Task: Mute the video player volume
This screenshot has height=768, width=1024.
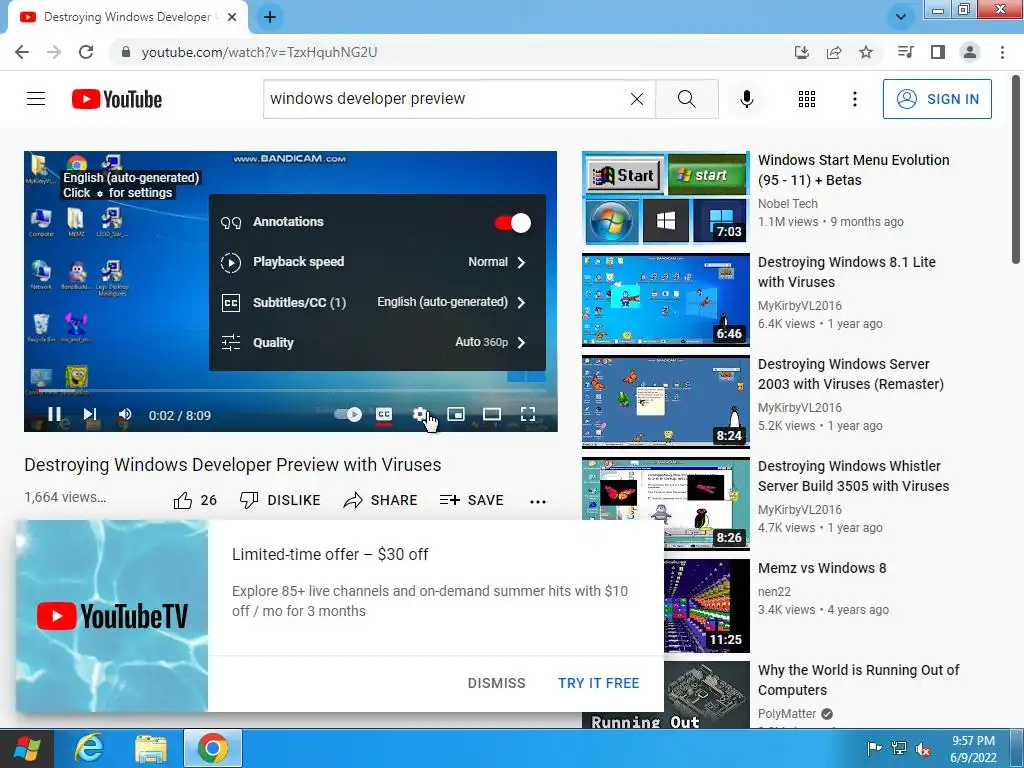Action: pyautogui.click(x=125, y=415)
